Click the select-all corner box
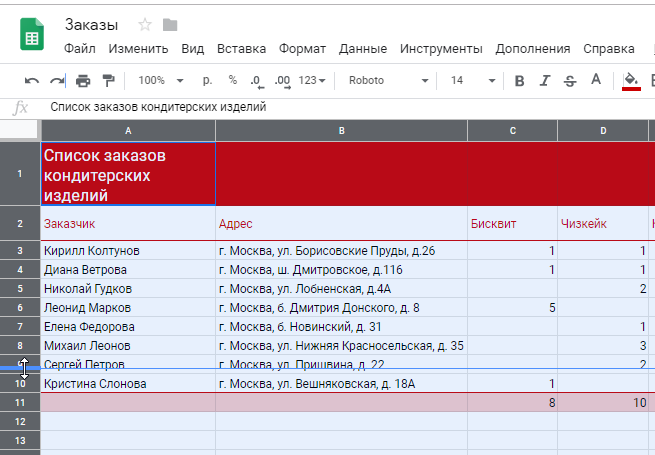This screenshot has width=655, height=455. (20, 130)
